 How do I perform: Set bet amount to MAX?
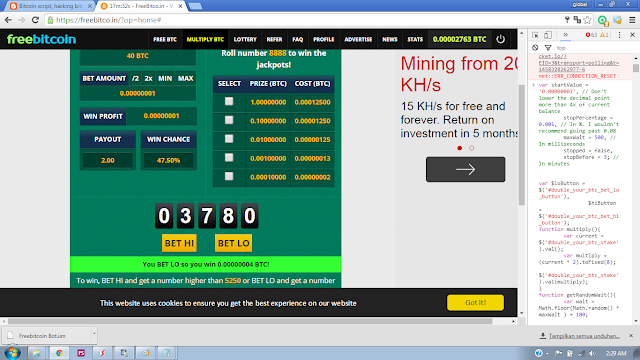click(x=186, y=78)
